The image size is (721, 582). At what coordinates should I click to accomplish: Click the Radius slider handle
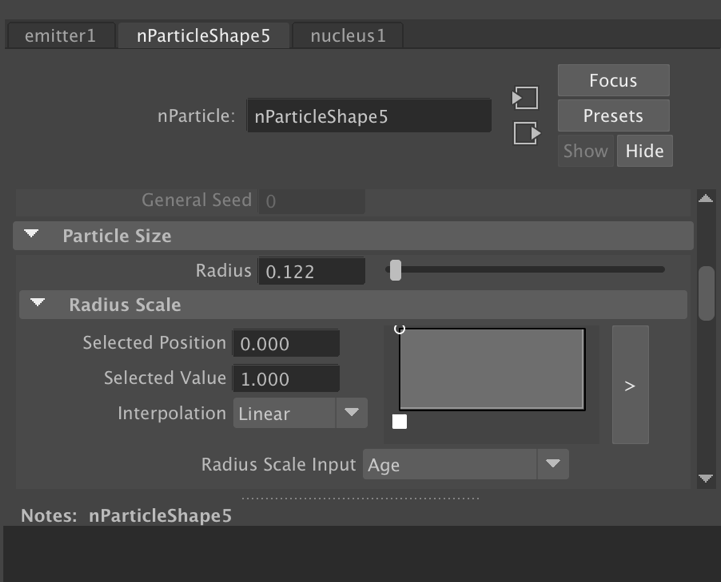coord(395,270)
